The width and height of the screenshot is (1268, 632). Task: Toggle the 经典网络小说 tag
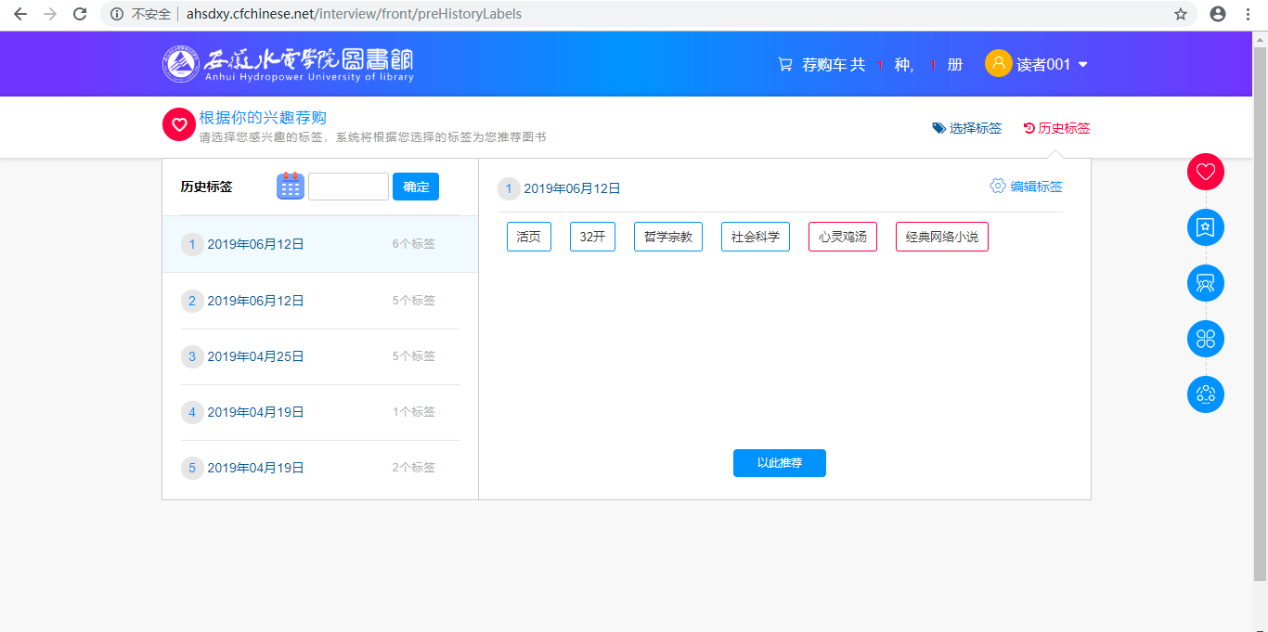[941, 237]
